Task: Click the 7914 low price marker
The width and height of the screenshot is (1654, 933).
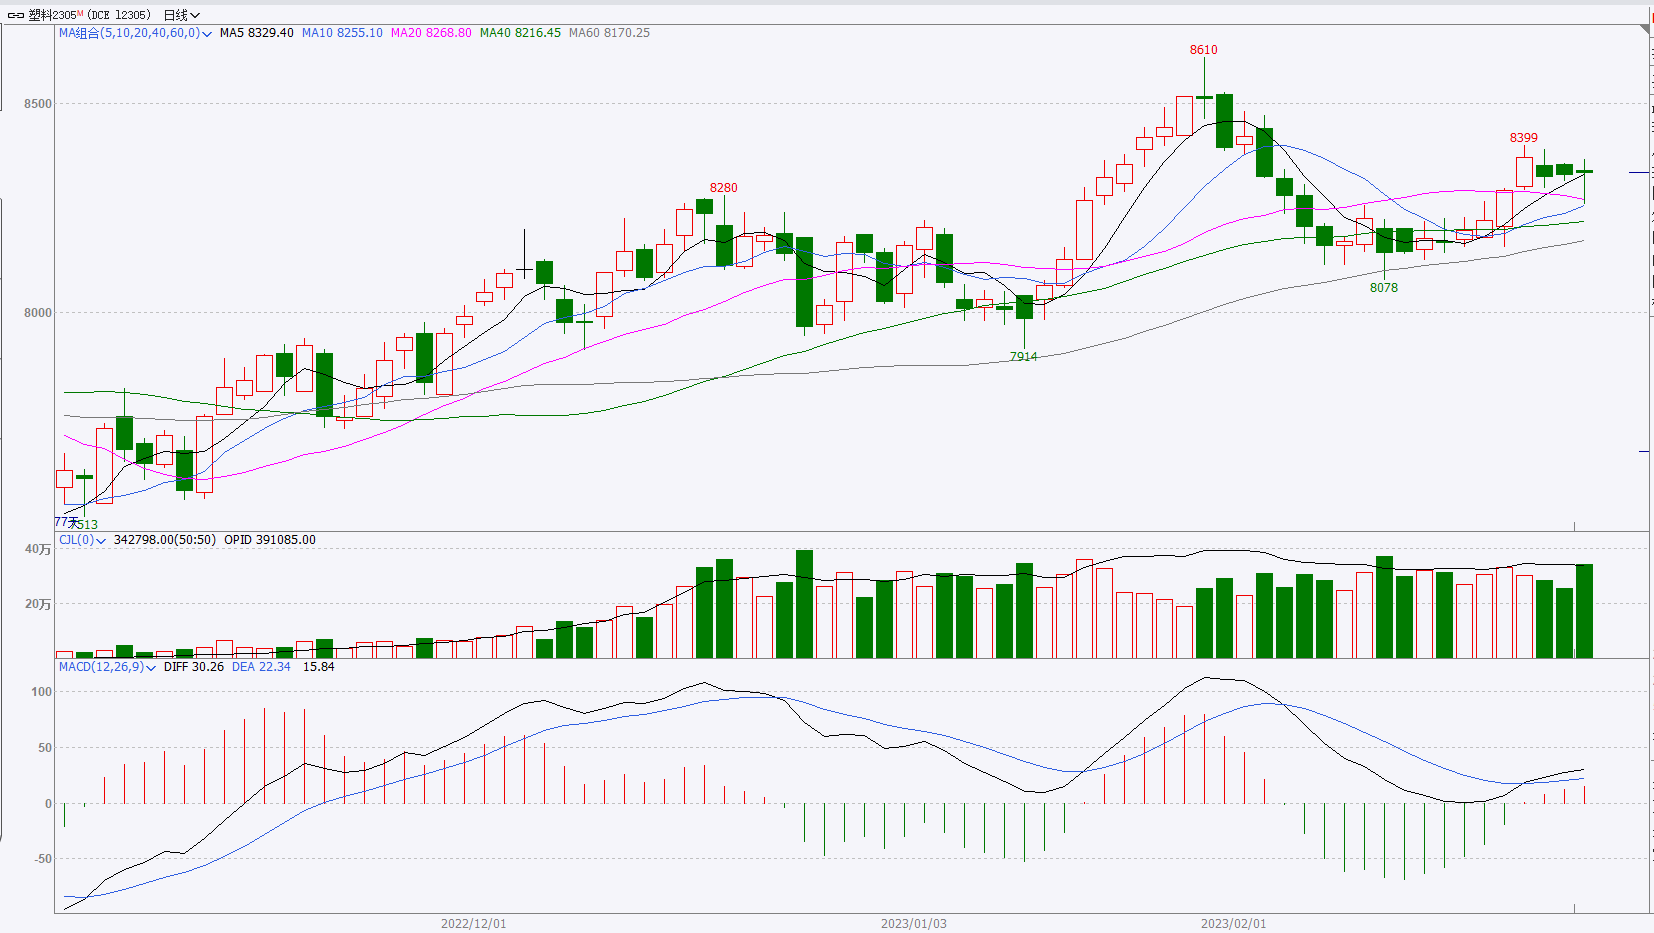Action: [1023, 357]
